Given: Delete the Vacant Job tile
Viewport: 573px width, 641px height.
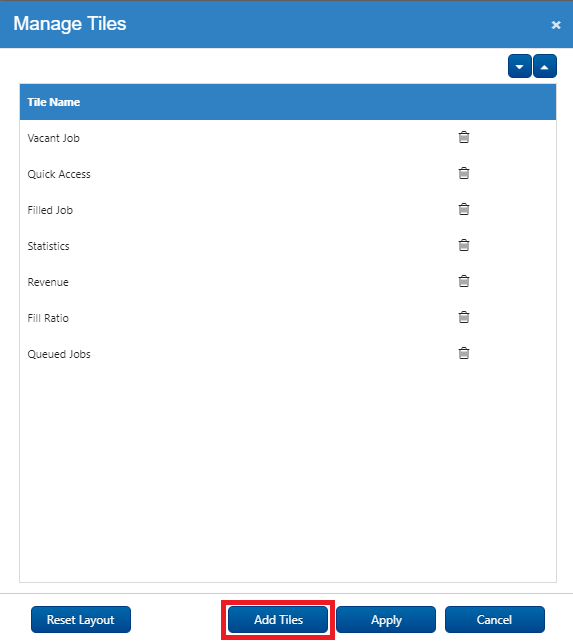Looking at the screenshot, I should click(463, 137).
